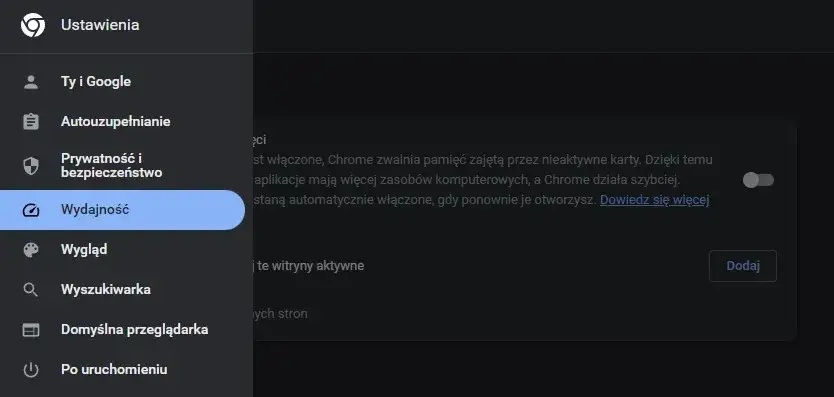The width and height of the screenshot is (834, 397).
Task: Click the power icon for Po uruchomieniu
Action: click(x=31, y=369)
